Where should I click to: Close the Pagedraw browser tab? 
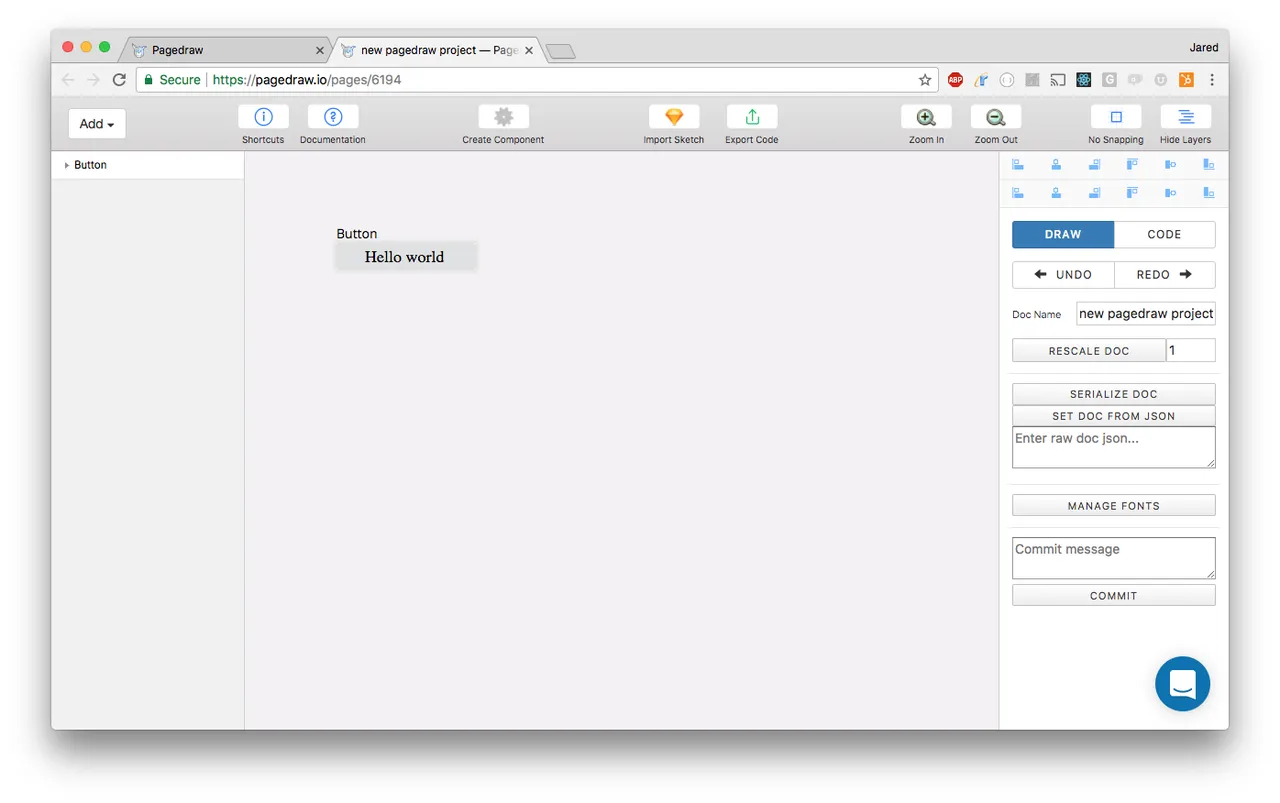click(320, 50)
